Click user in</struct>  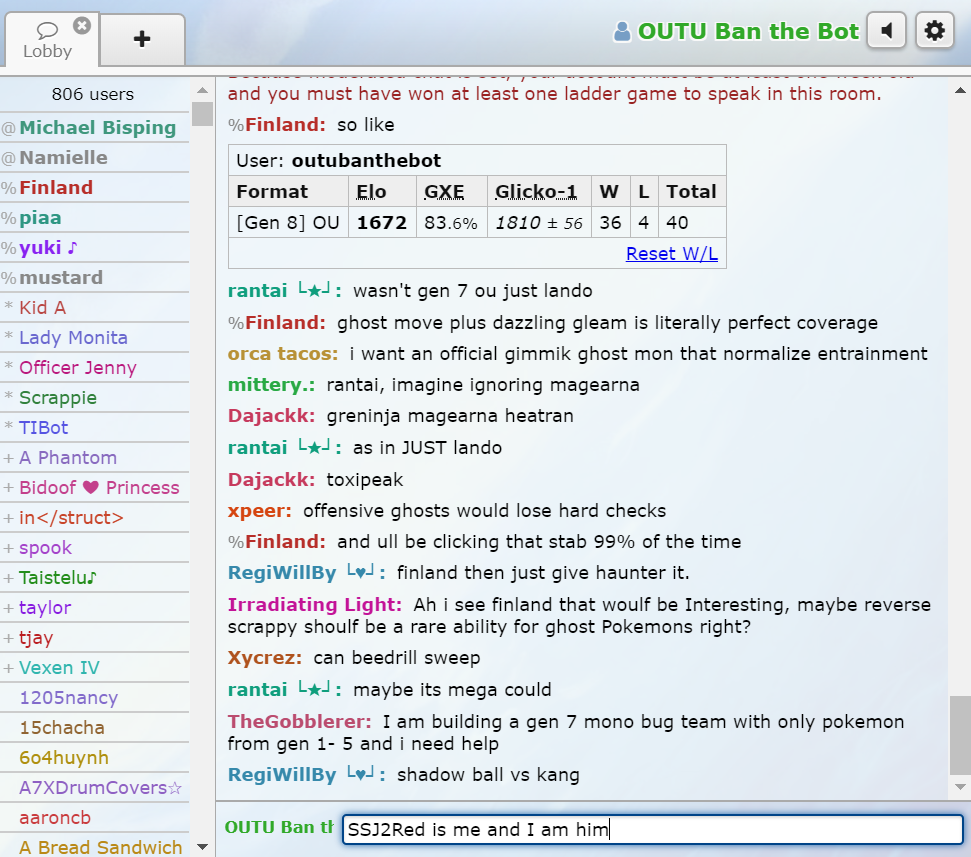tap(94, 518)
